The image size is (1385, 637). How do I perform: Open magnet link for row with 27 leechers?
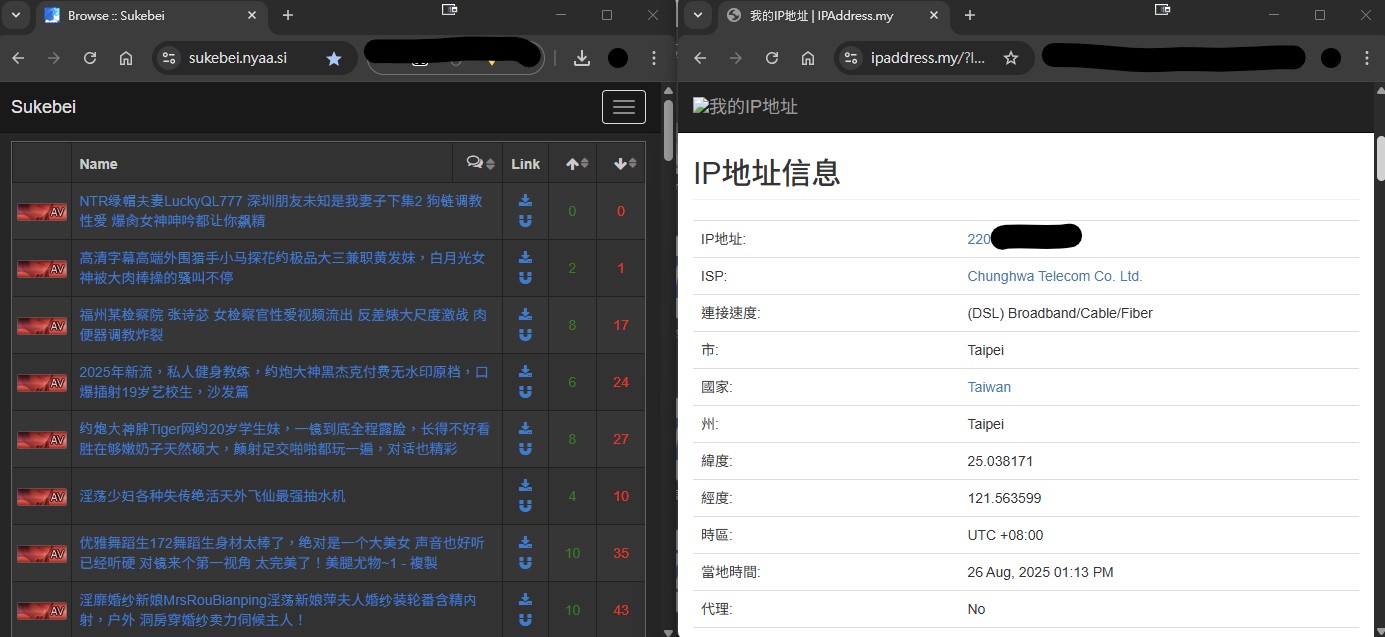525,448
